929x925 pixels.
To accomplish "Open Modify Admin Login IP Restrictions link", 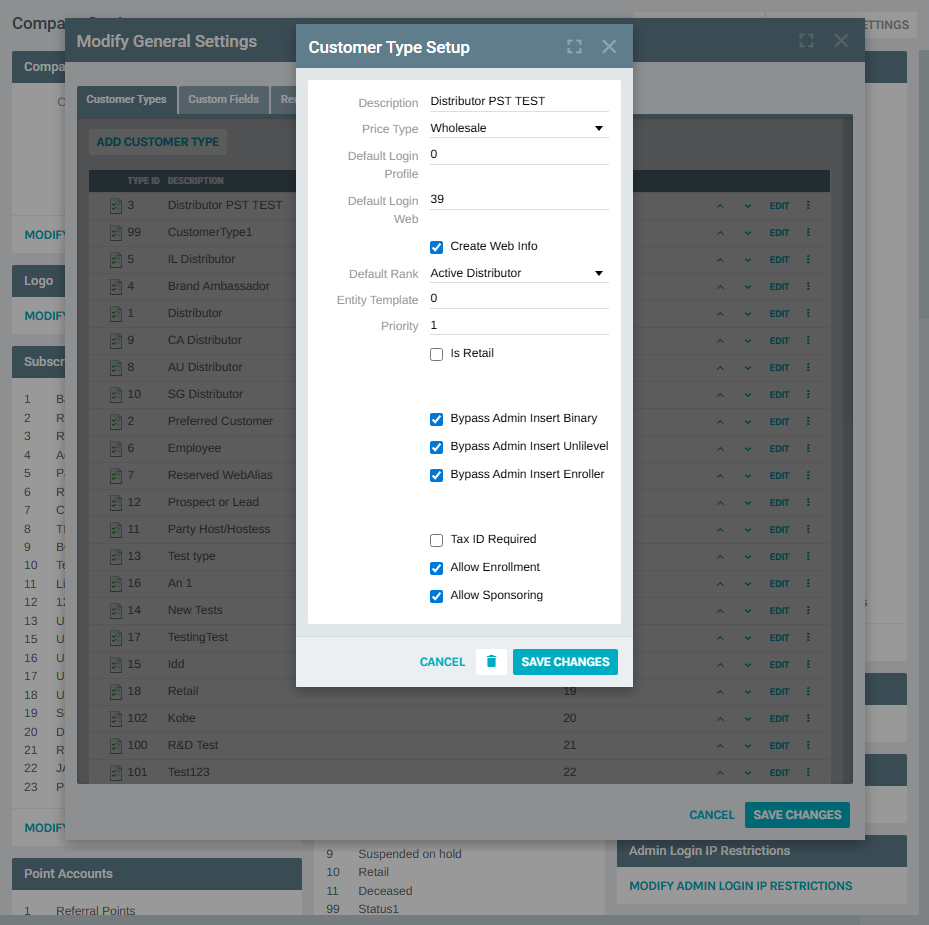I will pos(741,886).
